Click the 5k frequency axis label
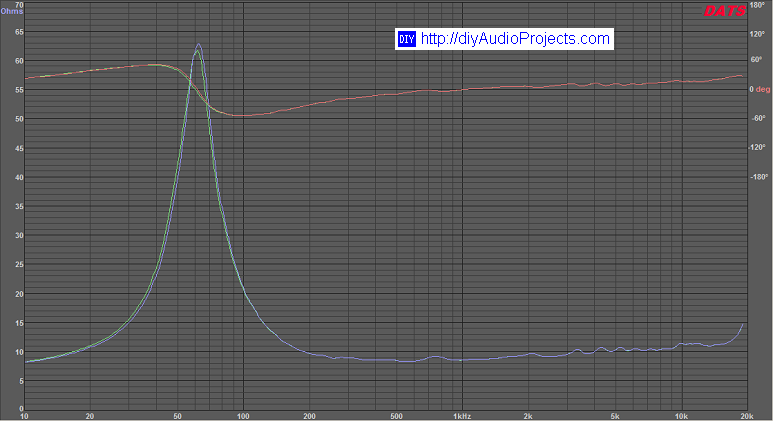 tap(615, 415)
